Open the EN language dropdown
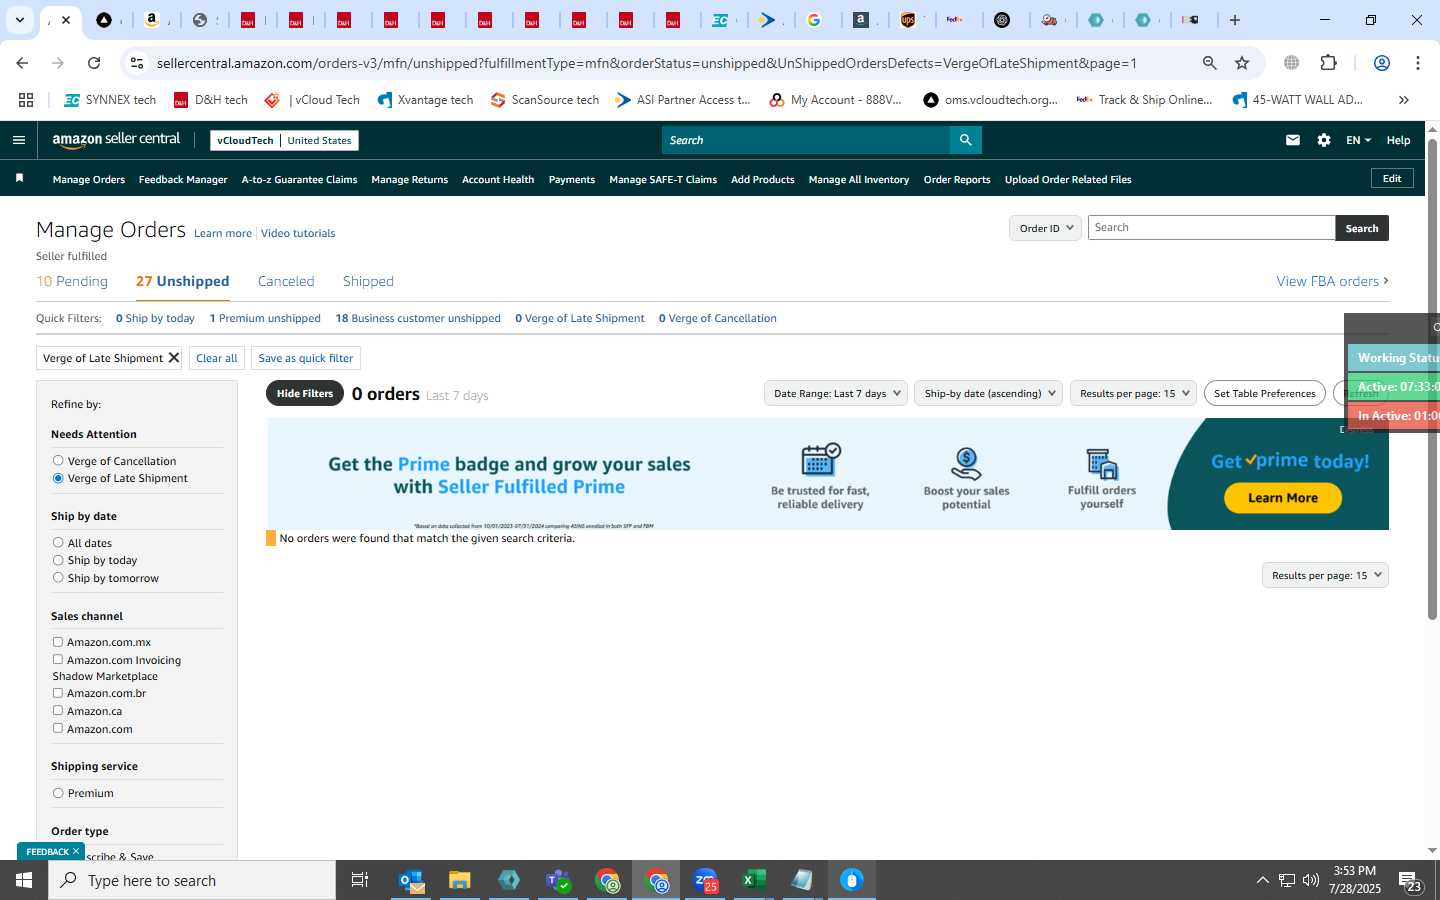 click(x=1358, y=140)
